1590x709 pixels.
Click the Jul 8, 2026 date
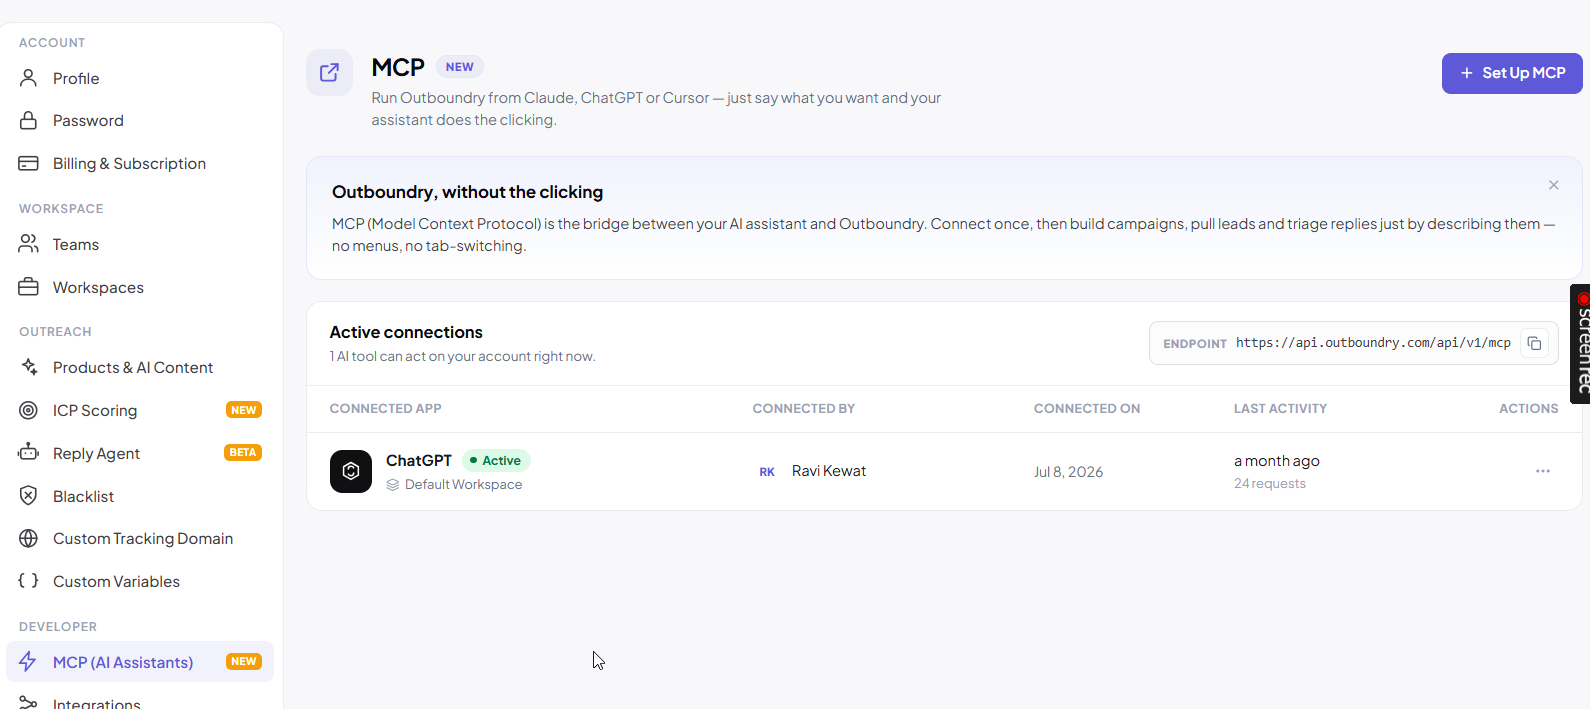pyautogui.click(x=1068, y=472)
